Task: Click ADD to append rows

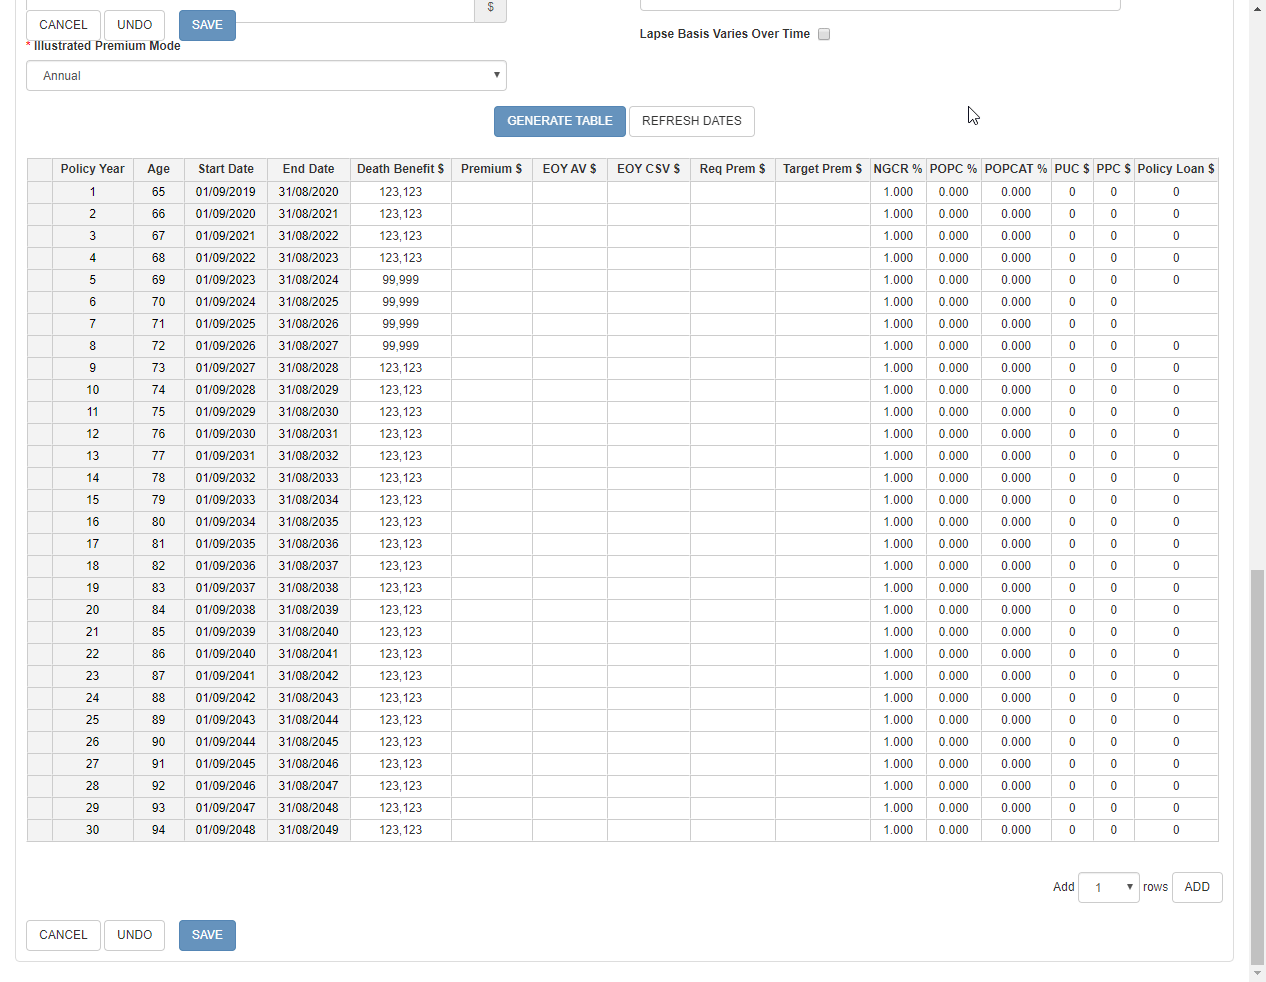Action: pos(1196,887)
